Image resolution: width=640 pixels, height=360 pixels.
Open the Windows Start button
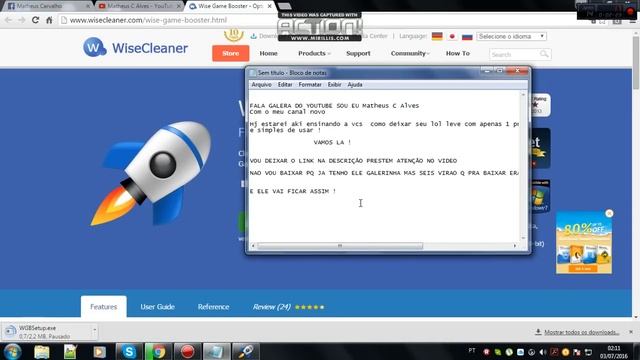(13, 352)
